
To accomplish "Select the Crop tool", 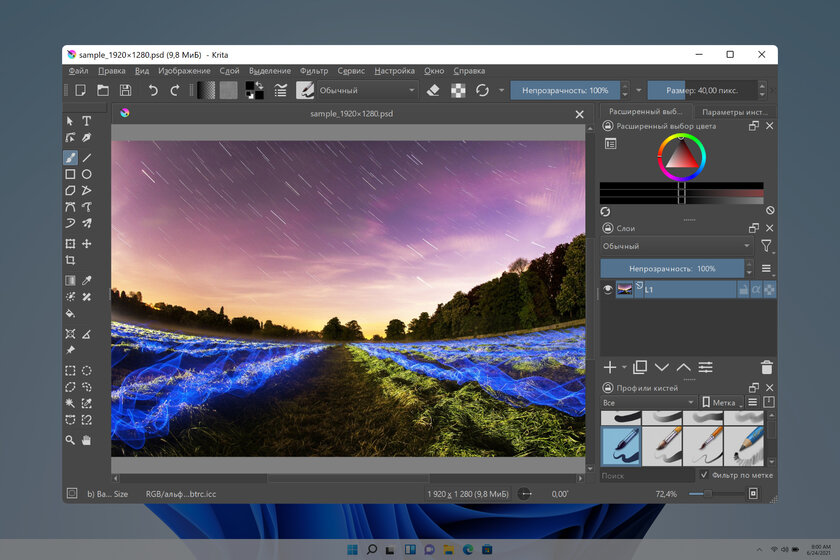I will tap(70, 260).
